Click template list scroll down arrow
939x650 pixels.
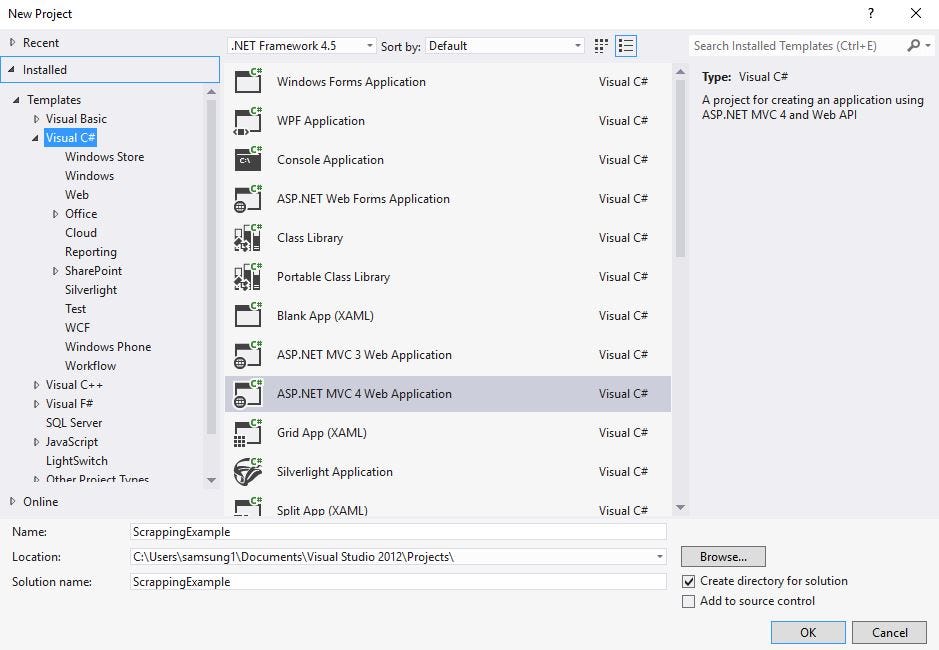[680, 507]
